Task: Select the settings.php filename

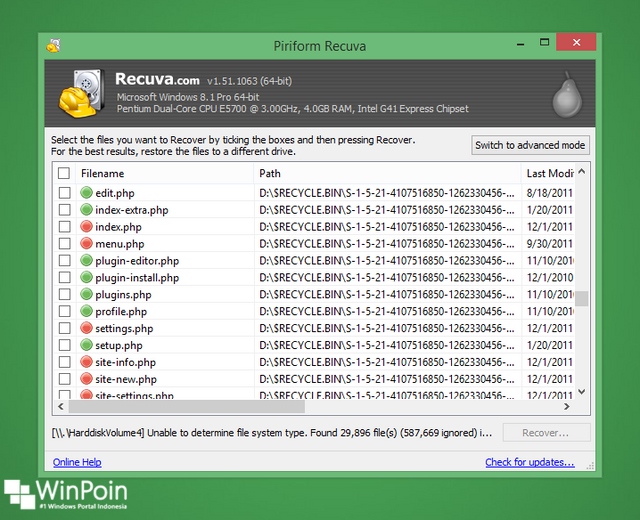Action: 124,329
